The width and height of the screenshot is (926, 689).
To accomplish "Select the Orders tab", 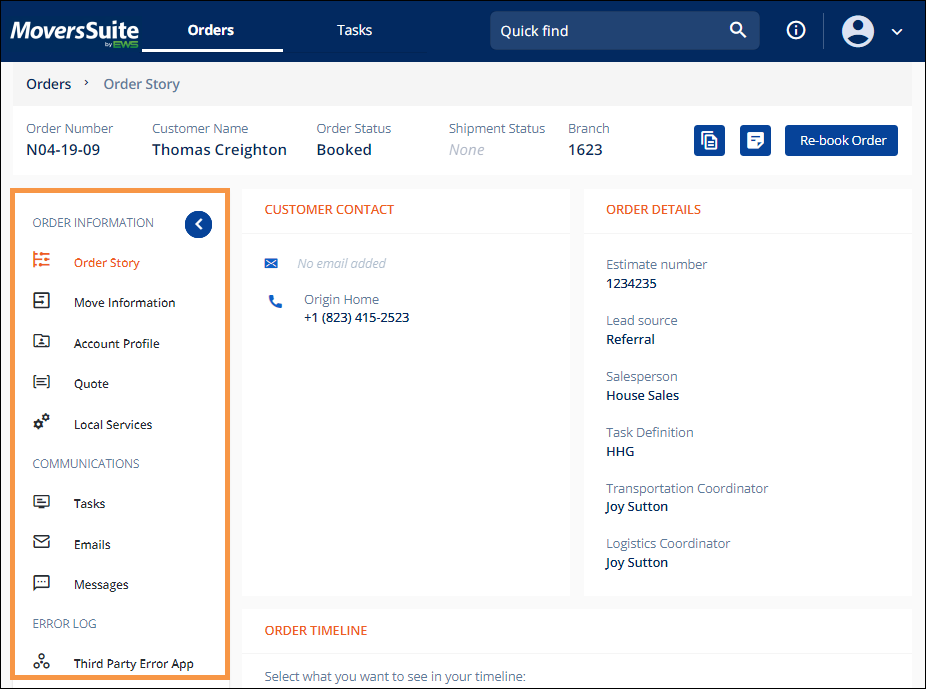I will [x=210, y=30].
